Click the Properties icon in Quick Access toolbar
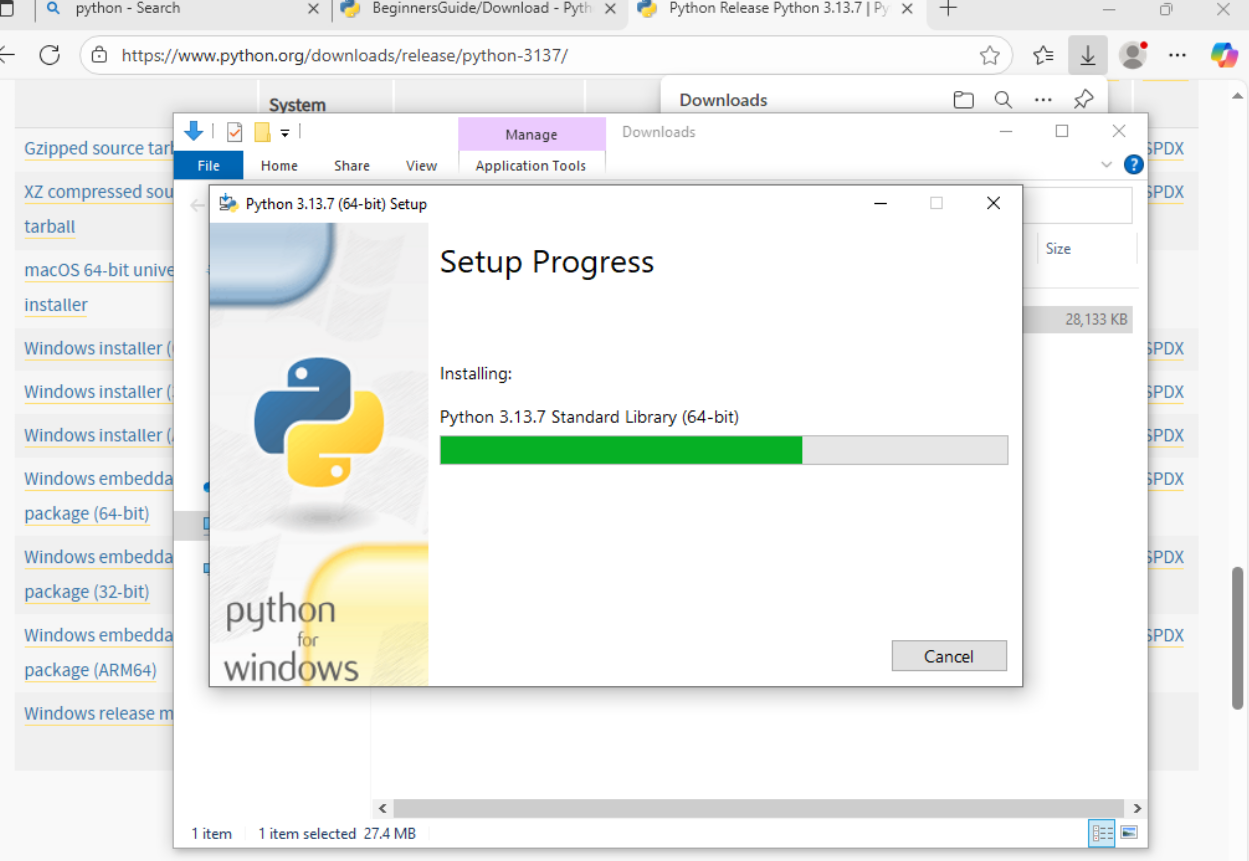The image size is (1249, 861). [x=234, y=131]
